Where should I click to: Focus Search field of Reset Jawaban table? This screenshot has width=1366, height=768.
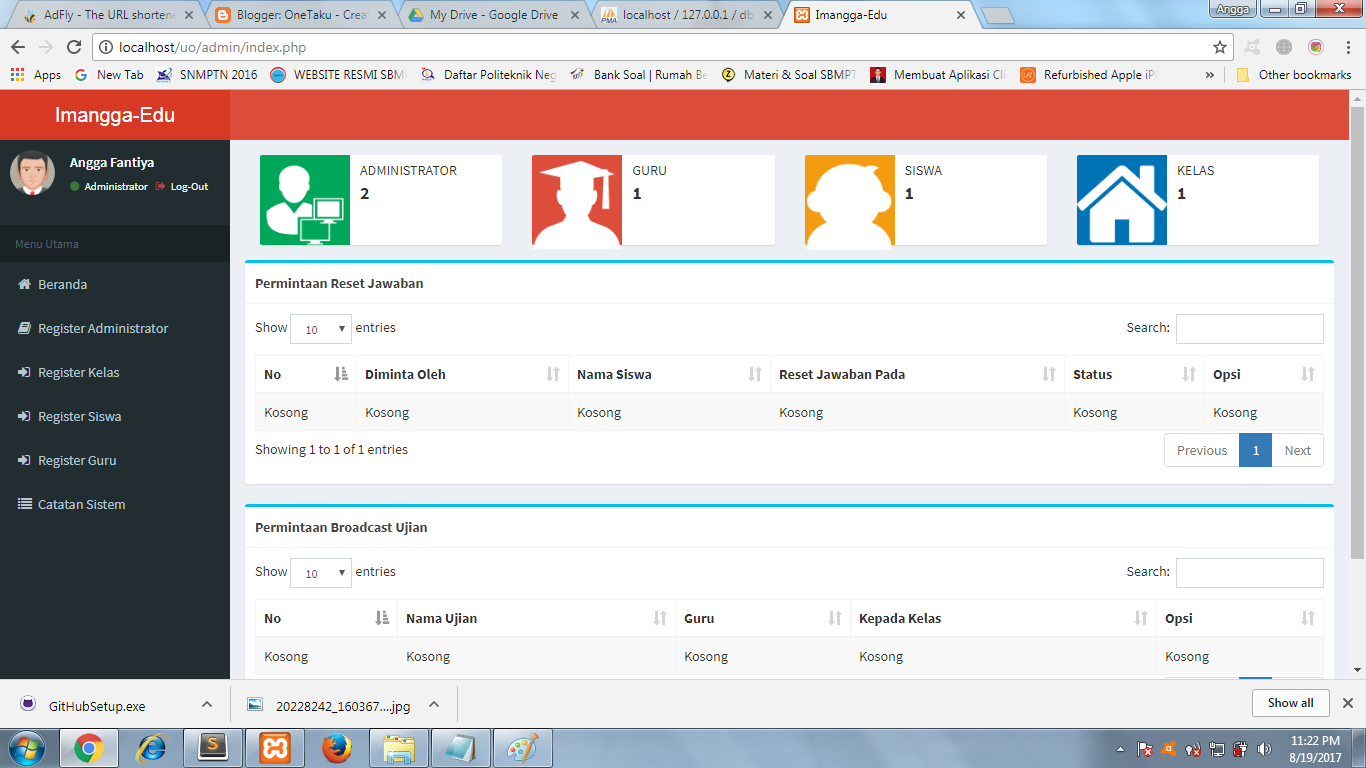click(1249, 329)
